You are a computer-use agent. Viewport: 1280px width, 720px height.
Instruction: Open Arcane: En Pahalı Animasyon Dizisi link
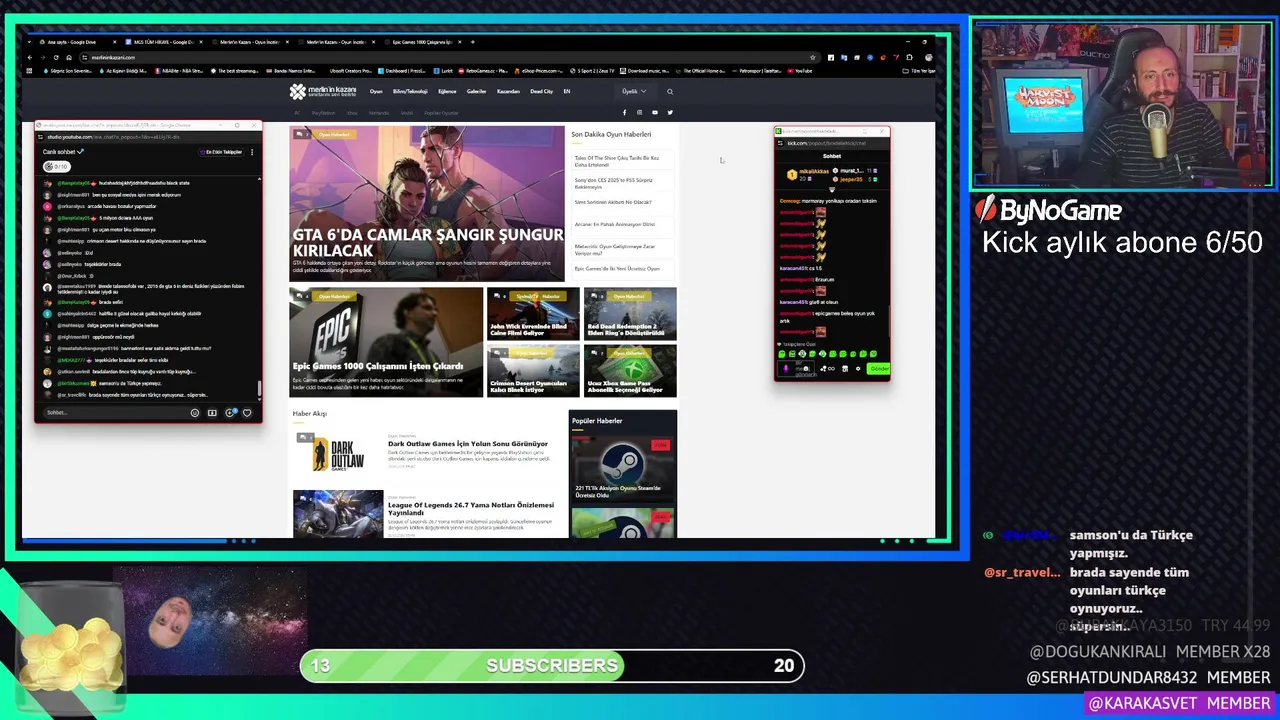pyautogui.click(x=615, y=224)
